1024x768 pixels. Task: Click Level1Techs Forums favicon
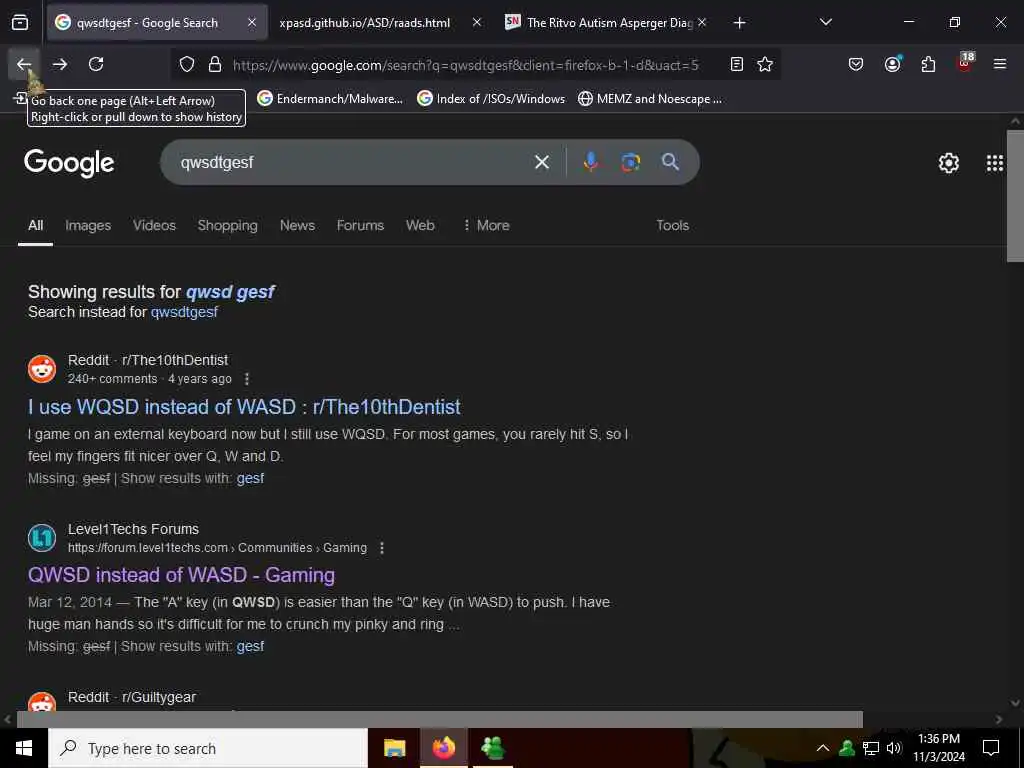click(42, 538)
